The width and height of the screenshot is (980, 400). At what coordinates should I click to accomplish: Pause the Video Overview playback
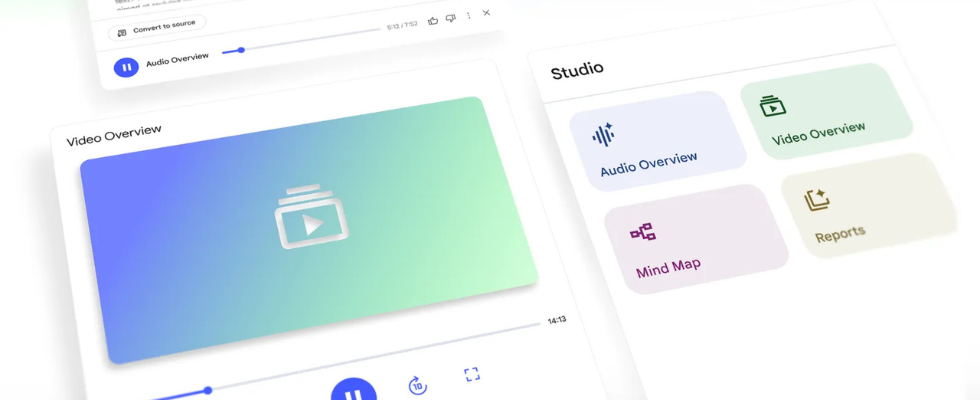tap(353, 393)
